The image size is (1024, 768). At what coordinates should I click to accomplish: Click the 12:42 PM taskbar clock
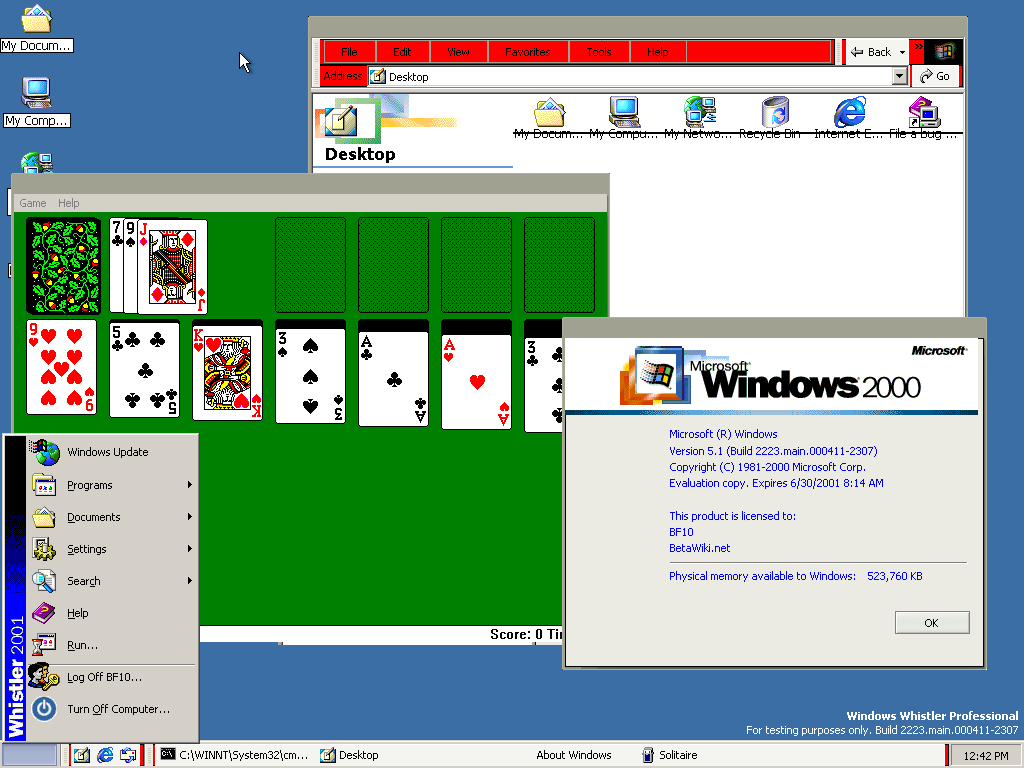985,756
